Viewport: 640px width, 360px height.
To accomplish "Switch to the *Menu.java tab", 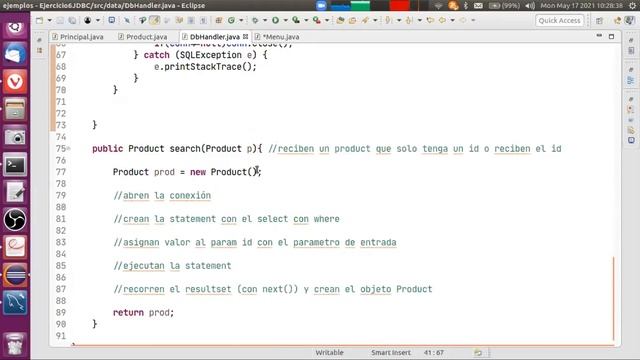I will click(277, 37).
